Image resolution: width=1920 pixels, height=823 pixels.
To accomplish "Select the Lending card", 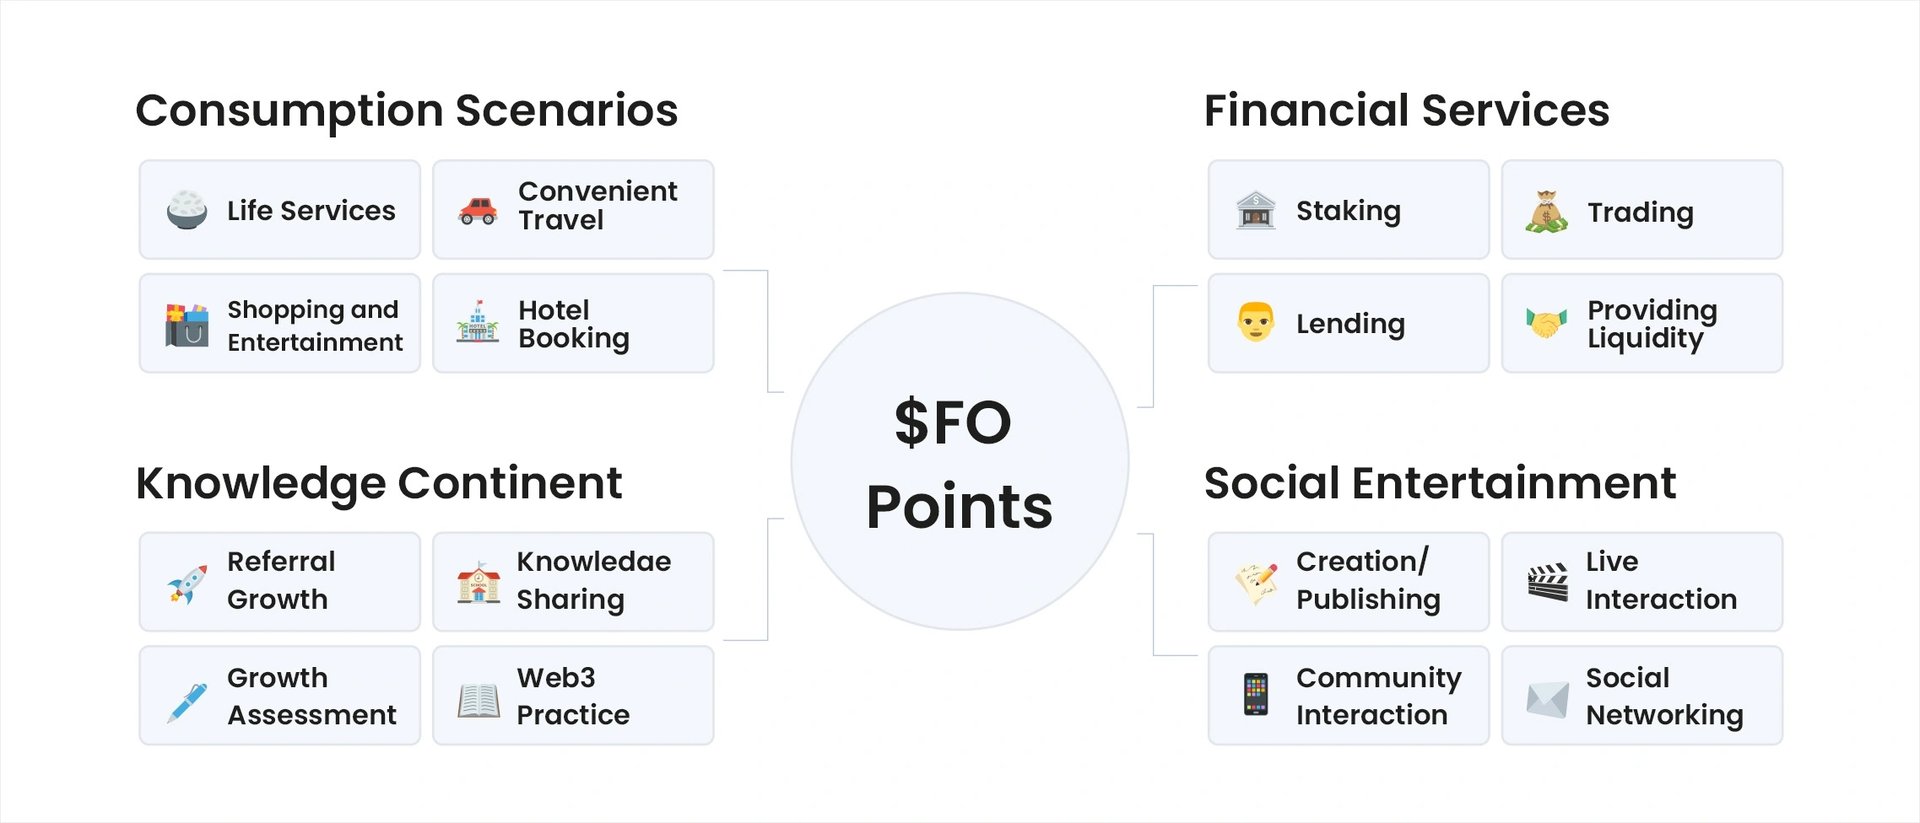I will pos(1348,323).
